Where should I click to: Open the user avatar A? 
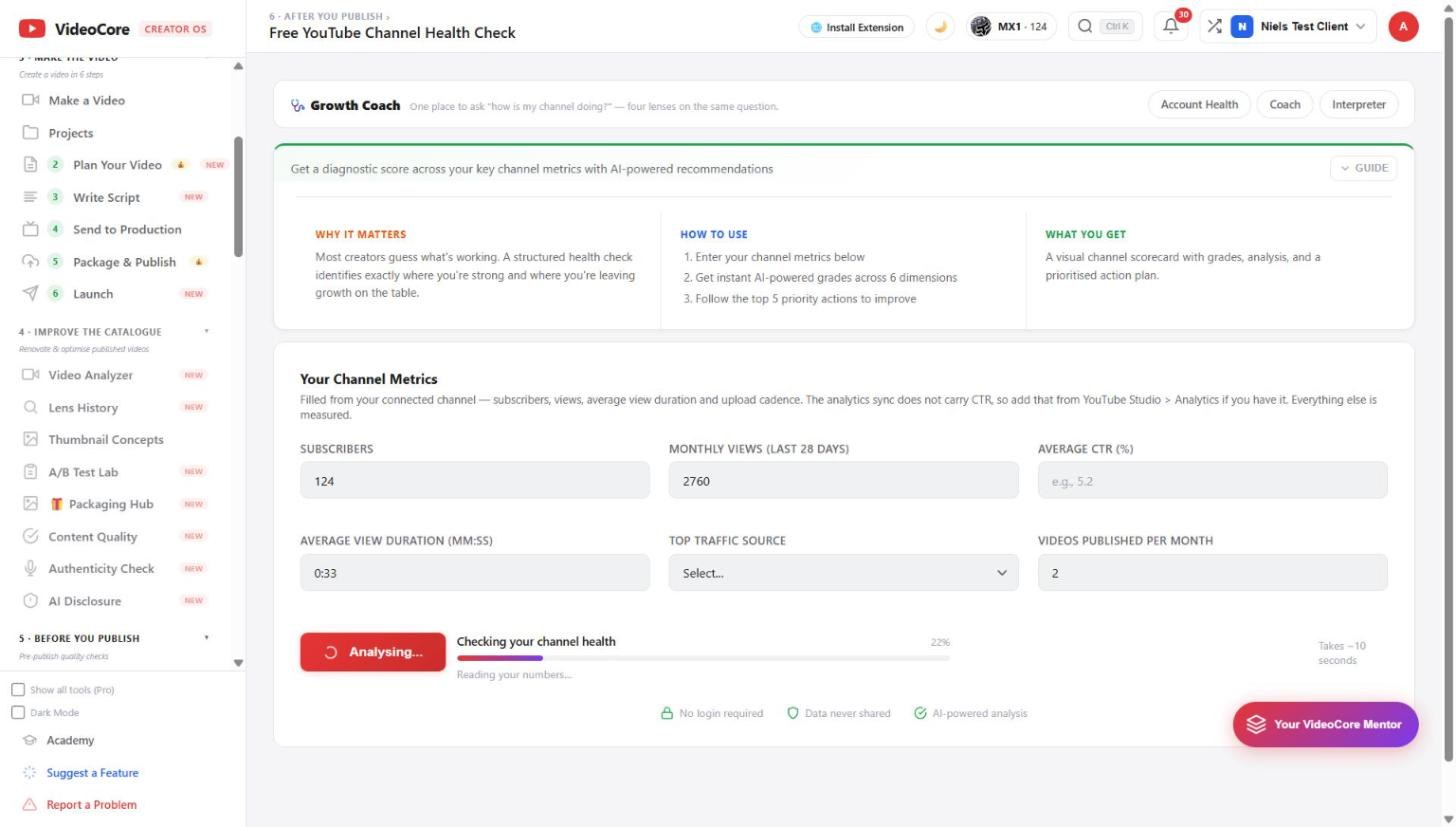click(x=1403, y=27)
